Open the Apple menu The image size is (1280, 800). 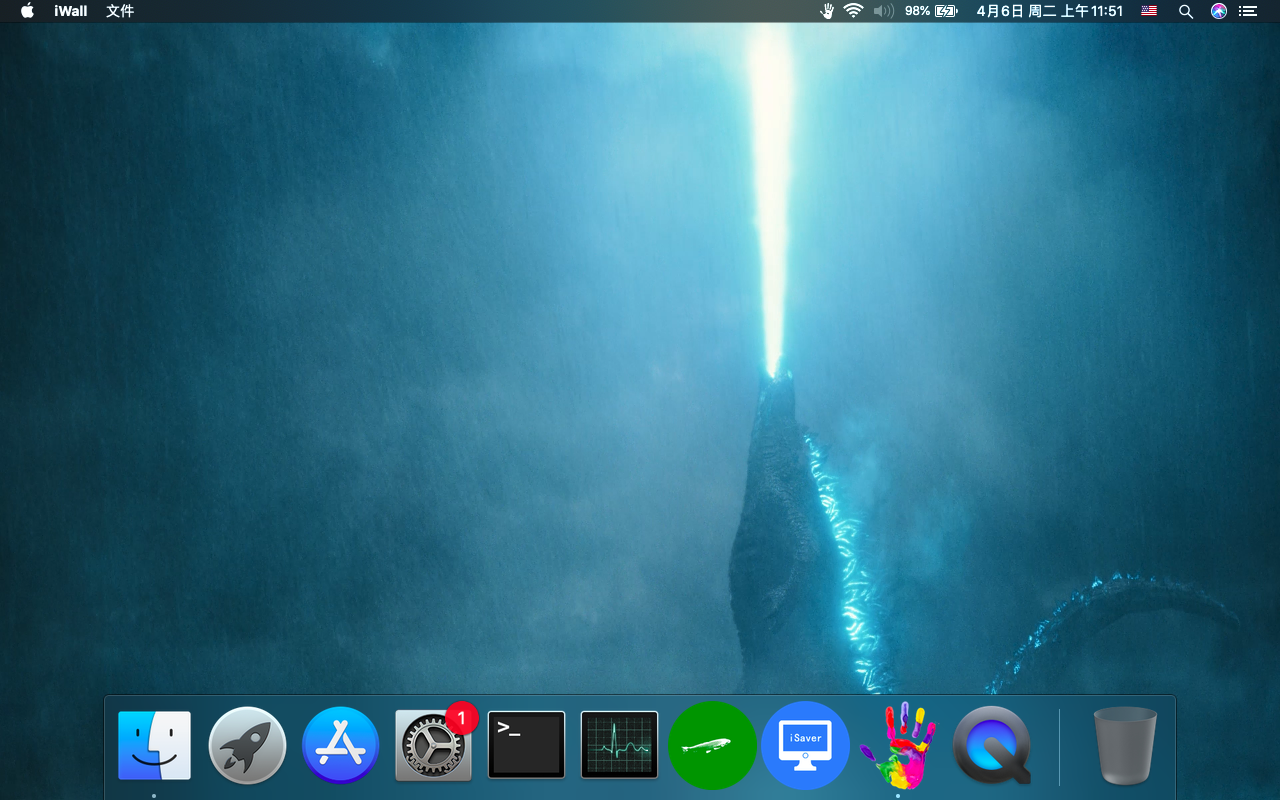[x=27, y=11]
